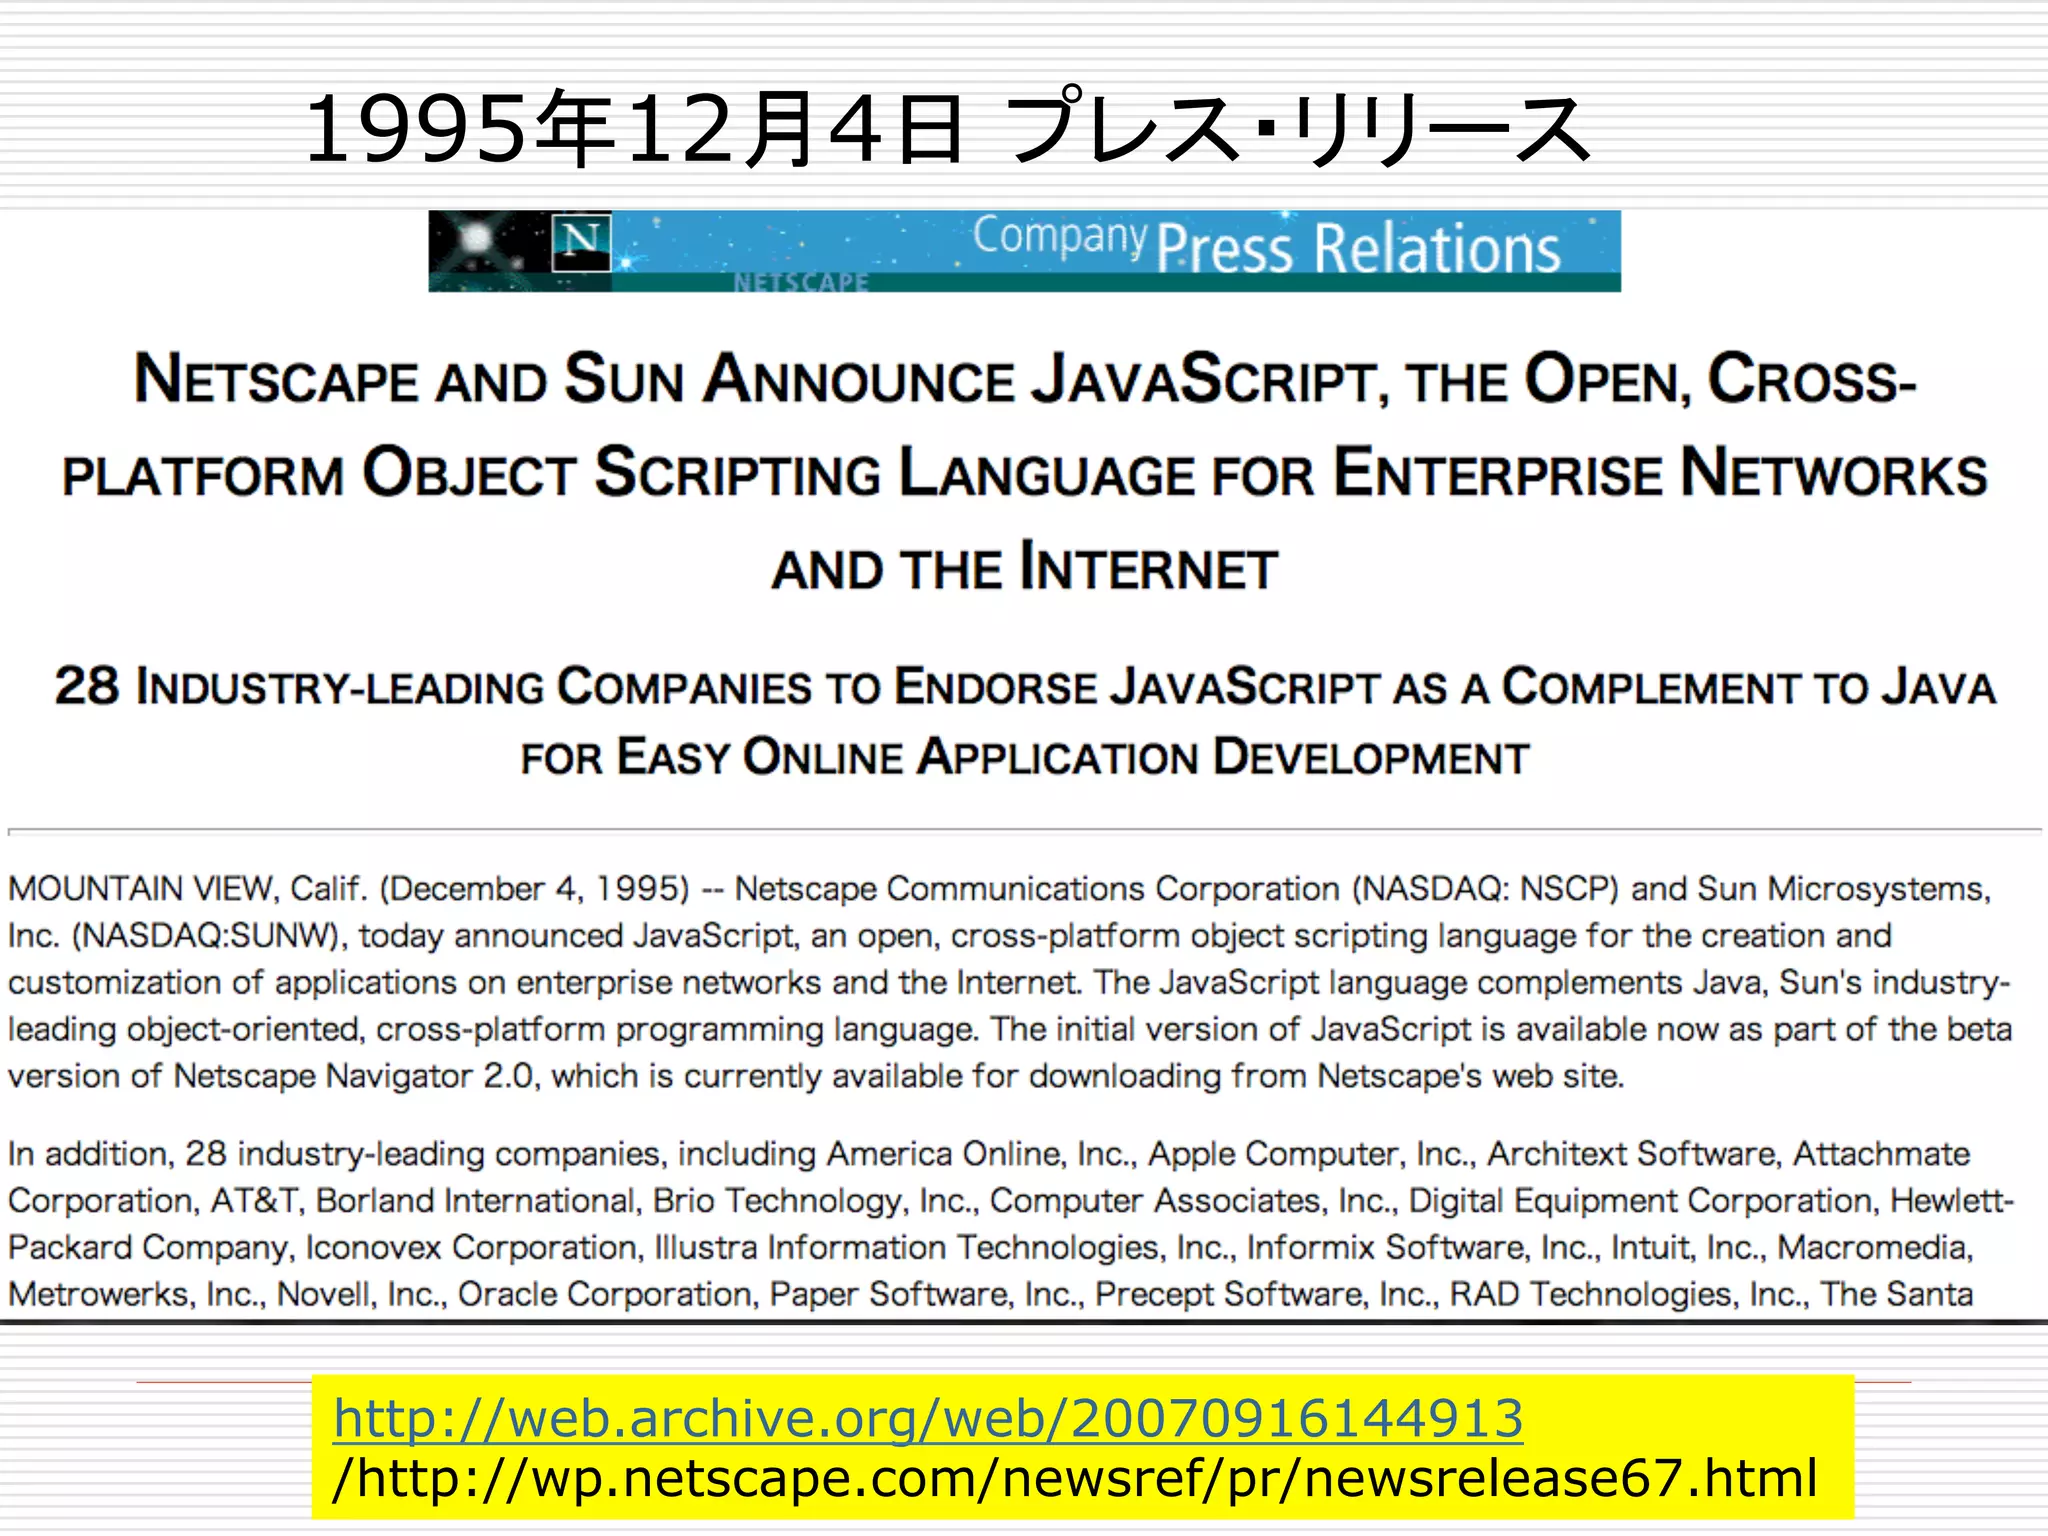Click text 'version of Netscape Navigator 2.0'
Screen dimensions: 2048x1536
tap(274, 1076)
